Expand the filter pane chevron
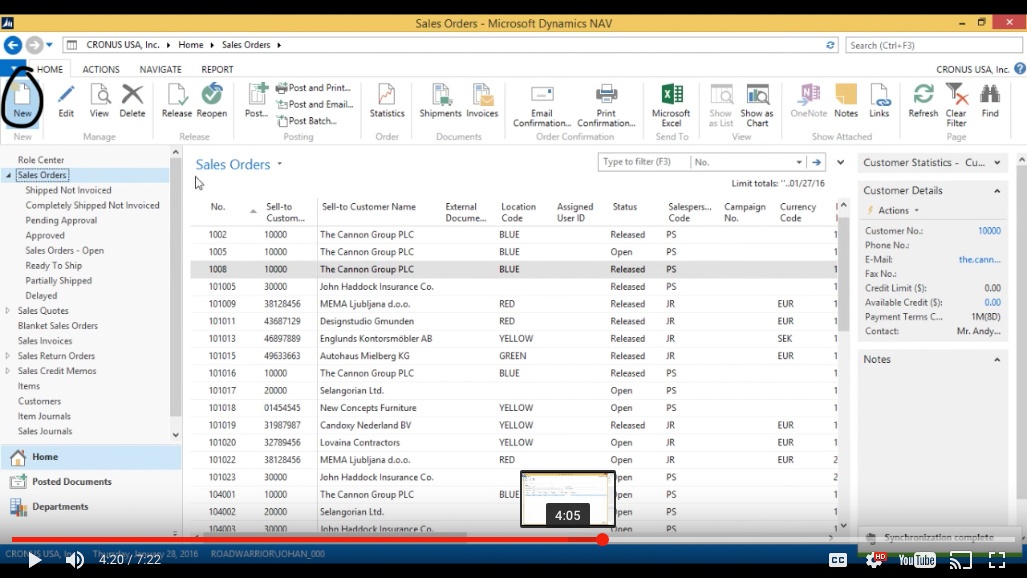Viewport: 1027px width, 578px height. (x=840, y=162)
